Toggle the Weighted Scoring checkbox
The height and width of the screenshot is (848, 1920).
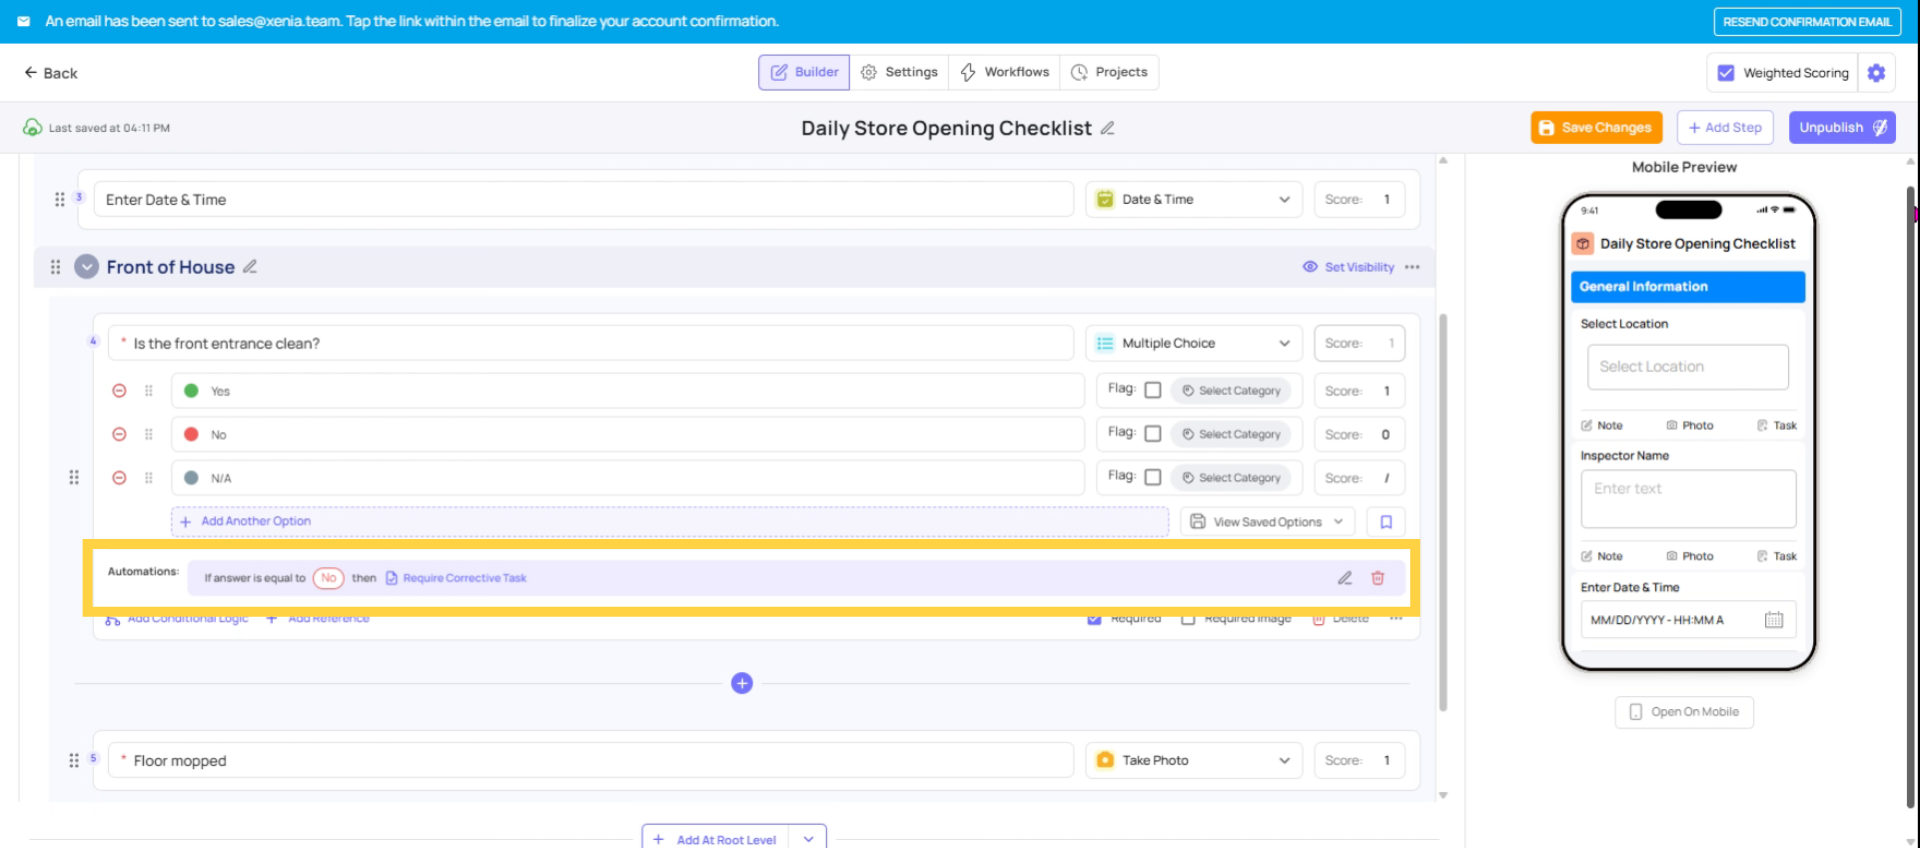point(1726,73)
